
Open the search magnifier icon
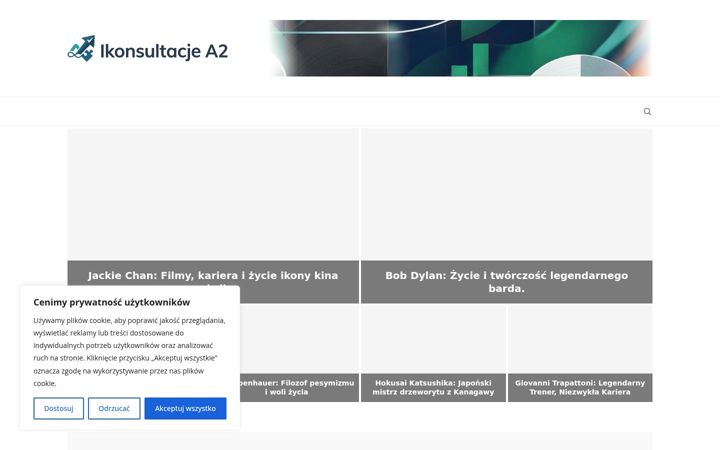[x=647, y=112]
